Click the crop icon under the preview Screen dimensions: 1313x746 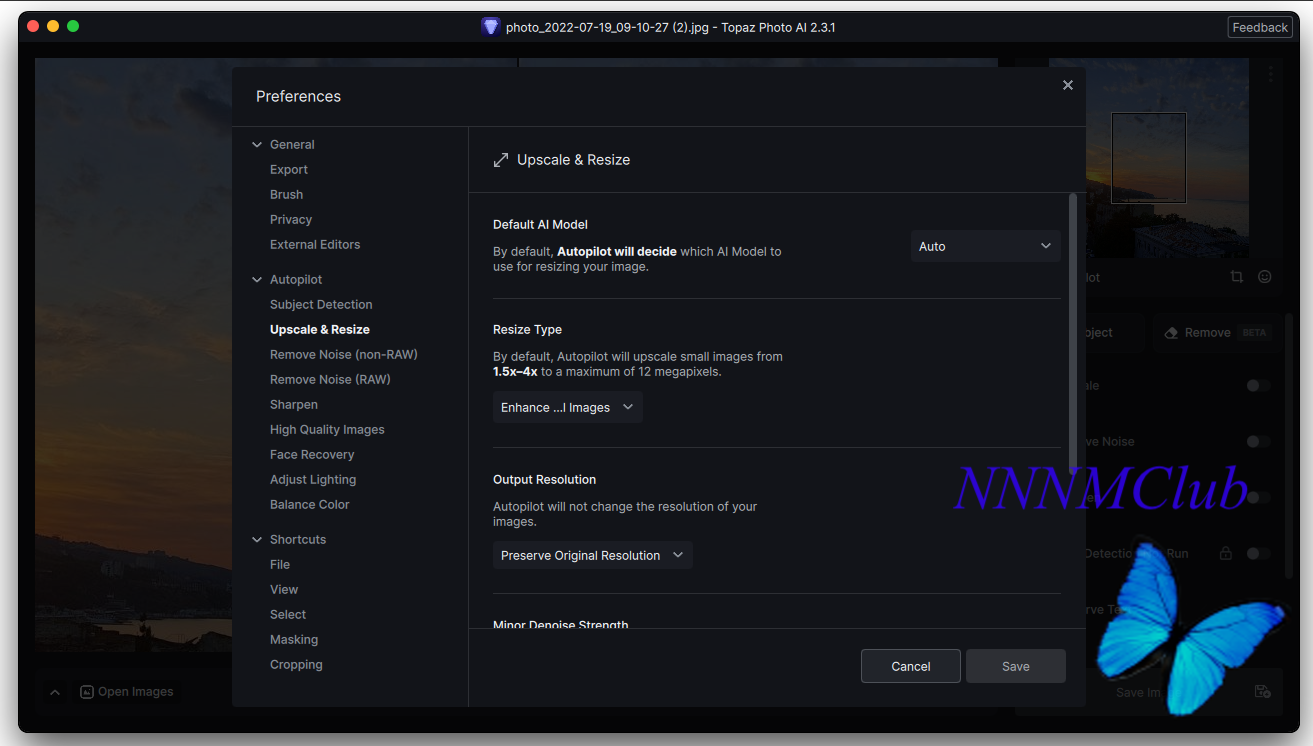coord(1237,277)
